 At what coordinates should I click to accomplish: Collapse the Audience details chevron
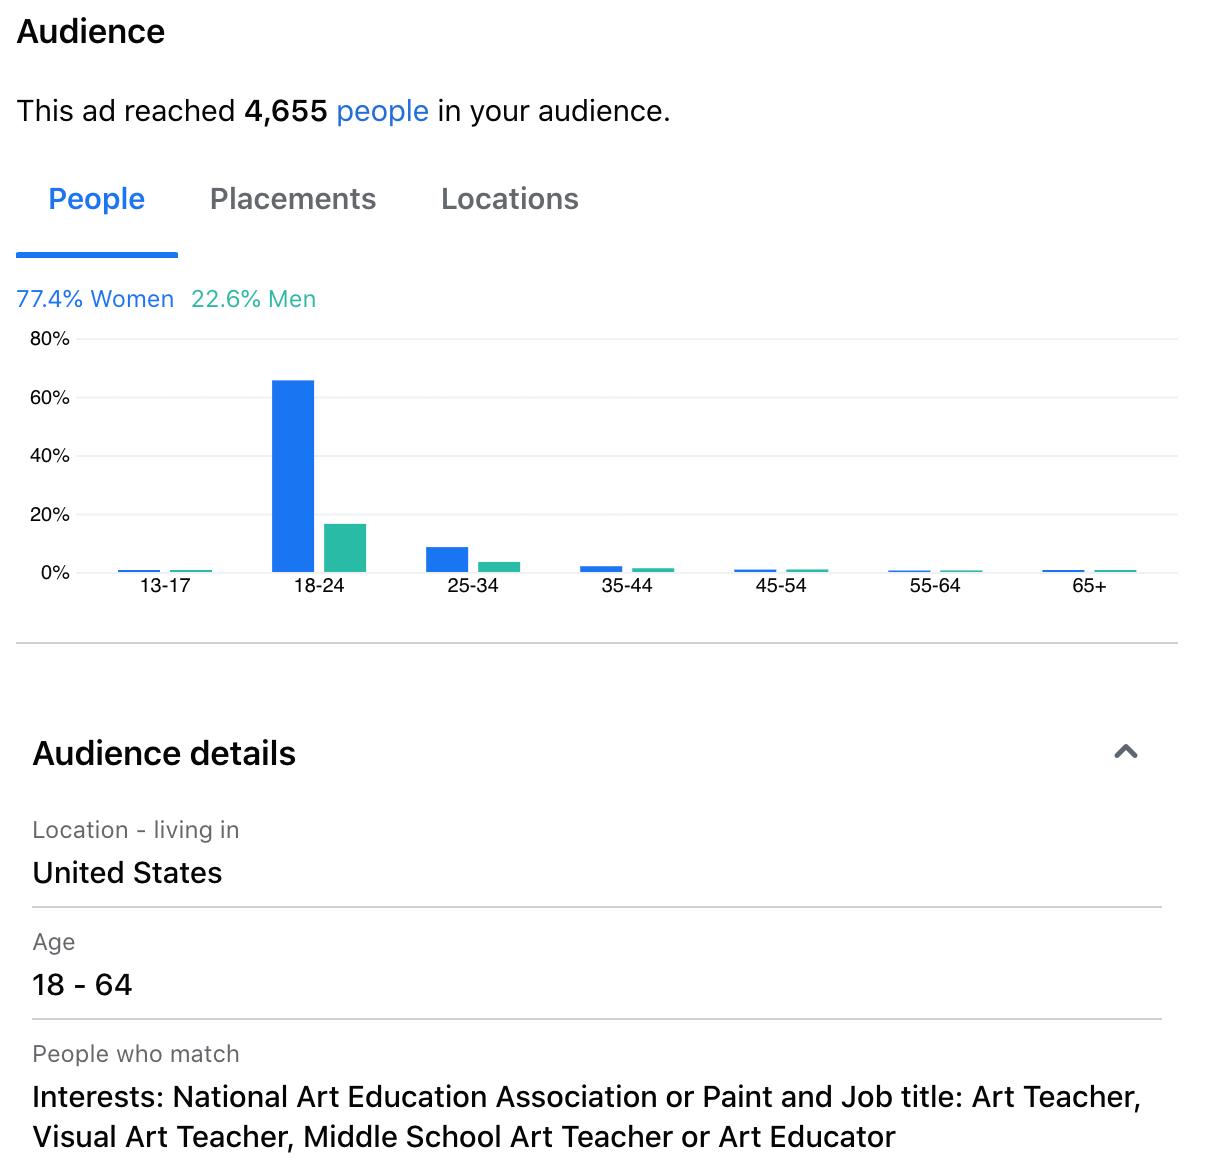coord(1126,752)
